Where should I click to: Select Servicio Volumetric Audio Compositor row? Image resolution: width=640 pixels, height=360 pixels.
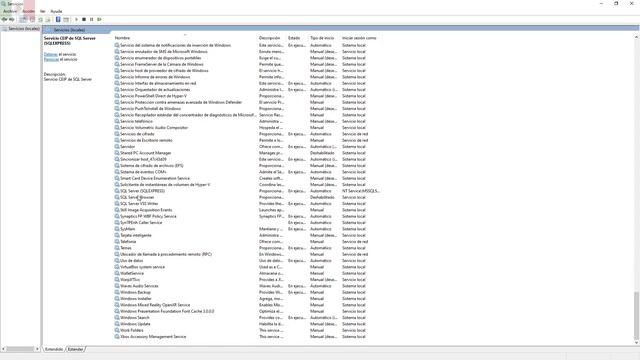247,128
